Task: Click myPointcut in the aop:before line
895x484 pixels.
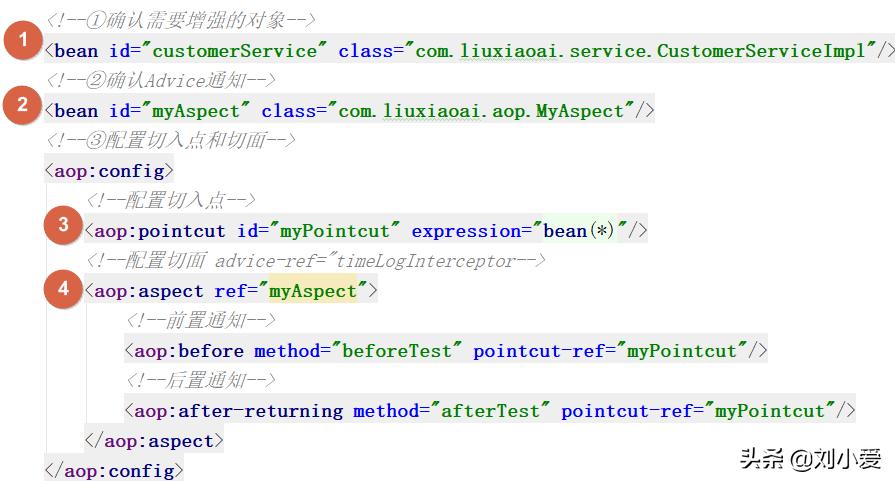Action: [x=682, y=351]
